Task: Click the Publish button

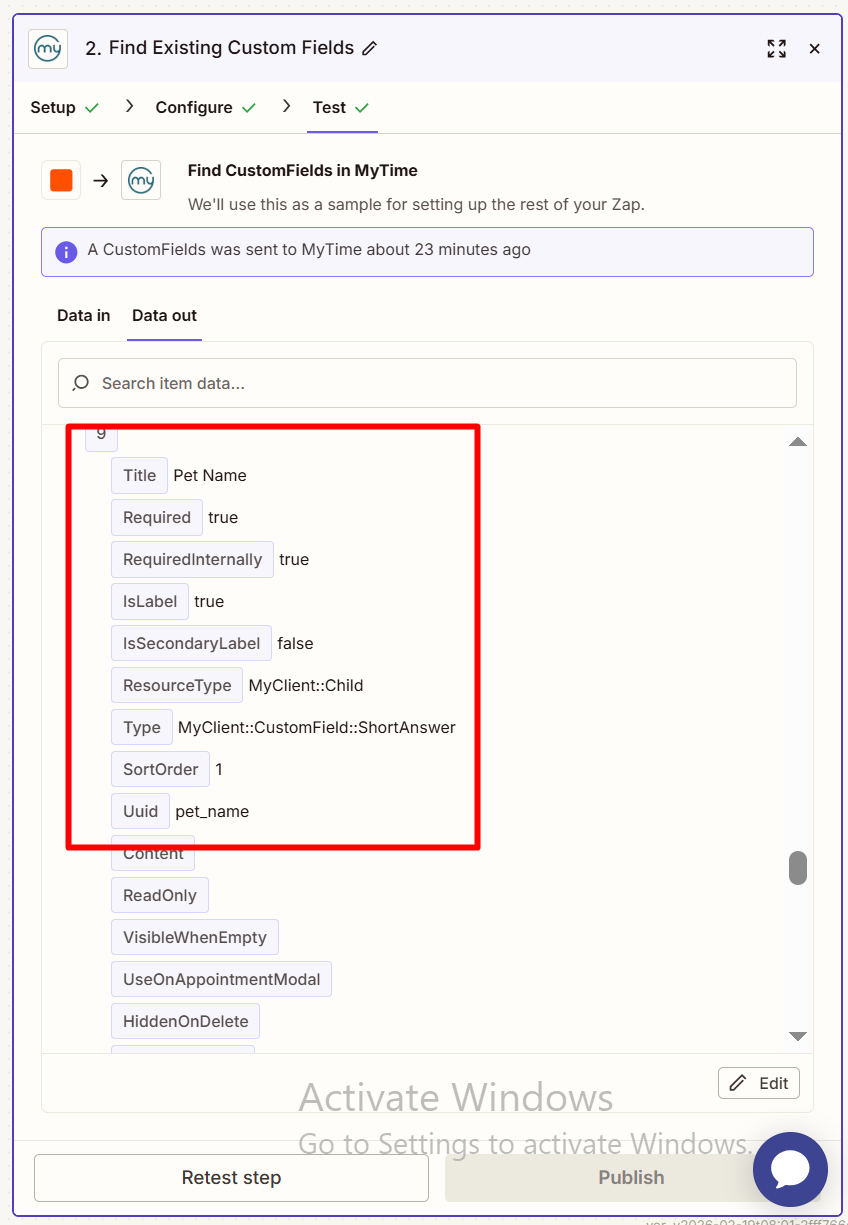Action: pyautogui.click(x=631, y=1178)
